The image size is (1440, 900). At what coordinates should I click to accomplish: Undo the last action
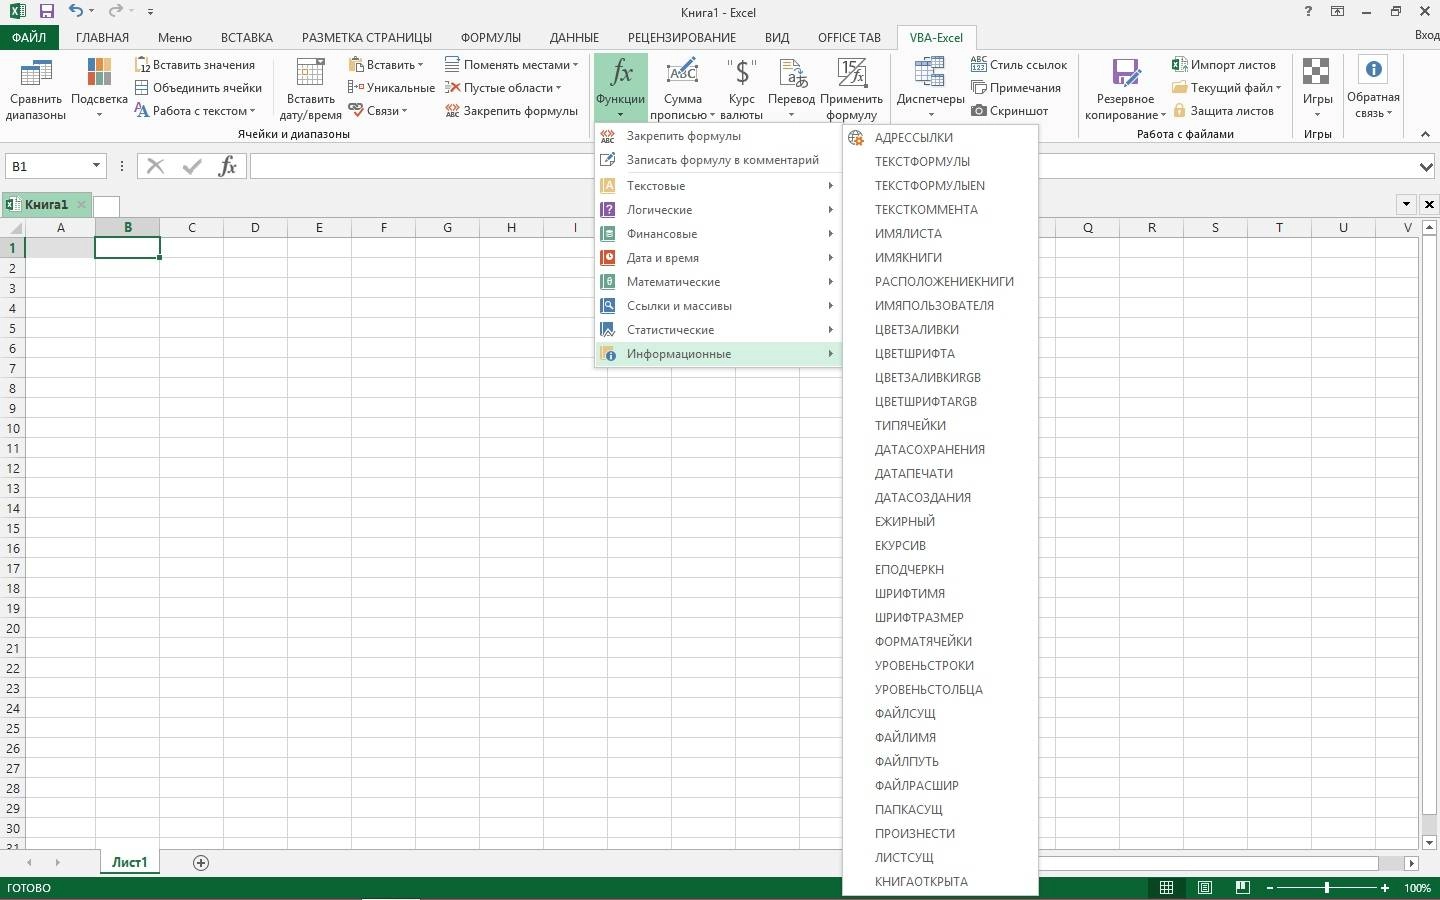(76, 12)
